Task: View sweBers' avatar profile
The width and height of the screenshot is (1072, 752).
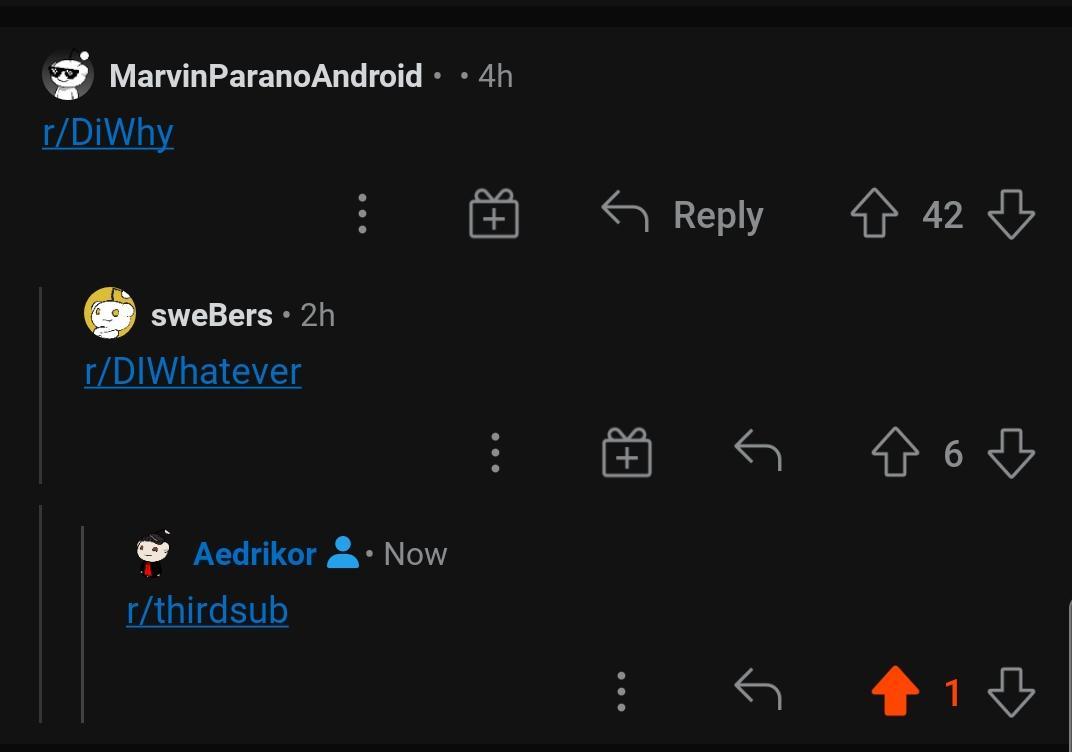Action: click(110, 313)
